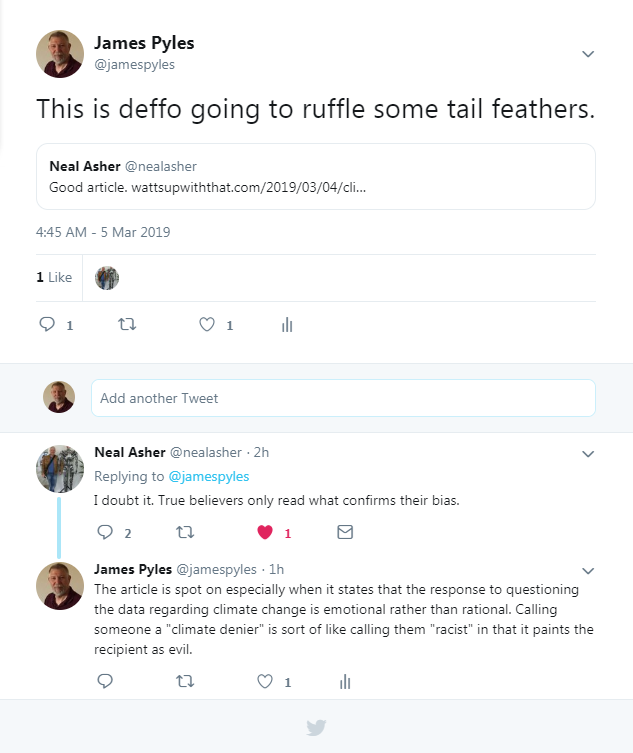Image resolution: width=633 pixels, height=753 pixels.
Task: Retweet Neal Asher's reply
Action: coord(185,533)
